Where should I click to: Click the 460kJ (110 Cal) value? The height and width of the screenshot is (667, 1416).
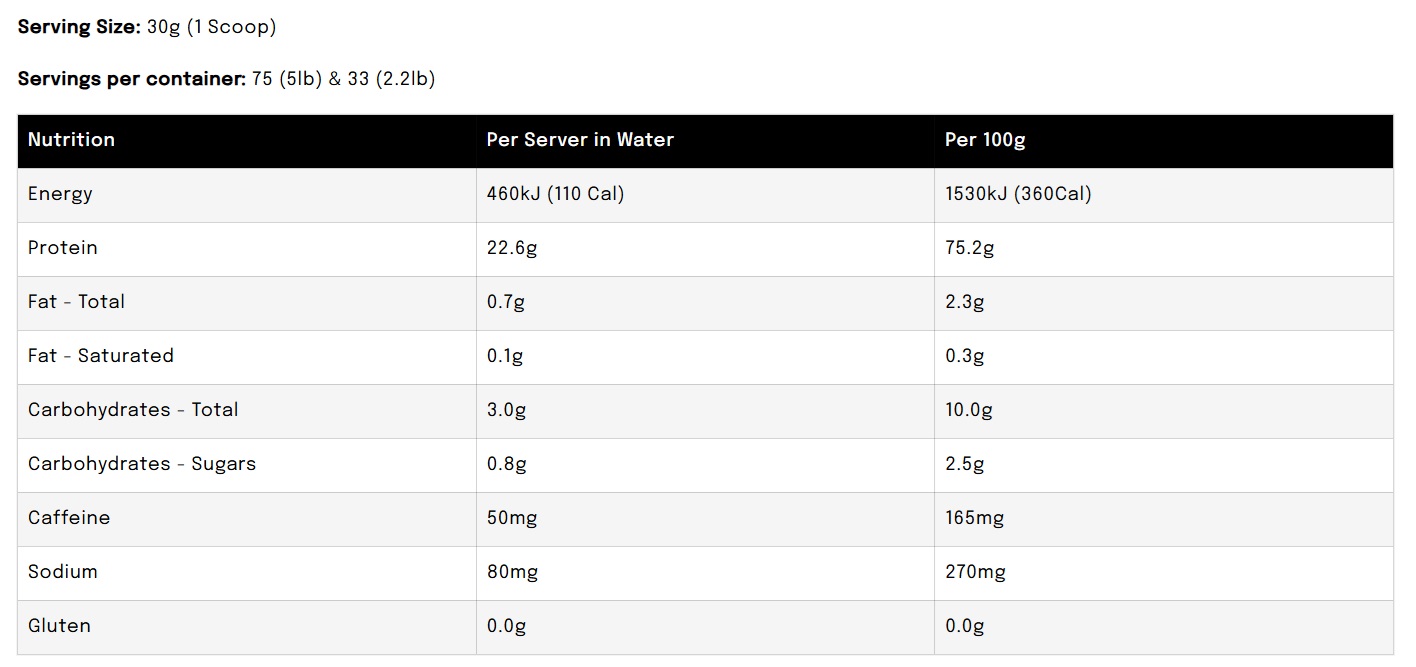tap(555, 194)
